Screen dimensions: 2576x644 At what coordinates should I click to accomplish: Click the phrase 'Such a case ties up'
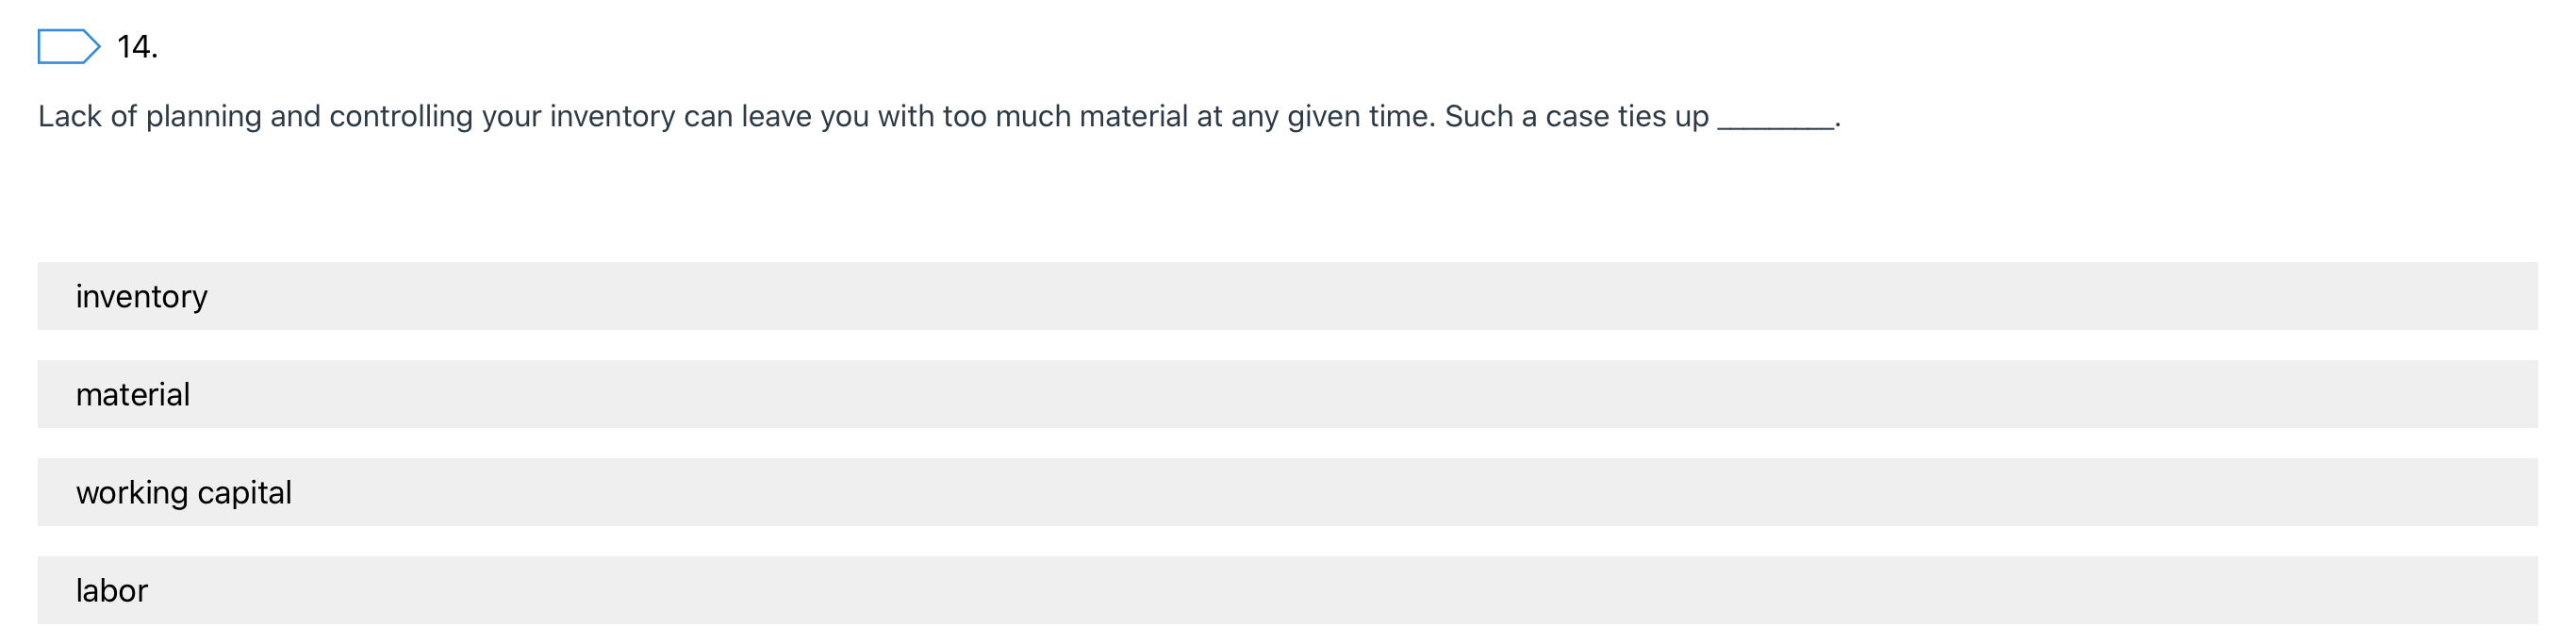(x=1576, y=117)
